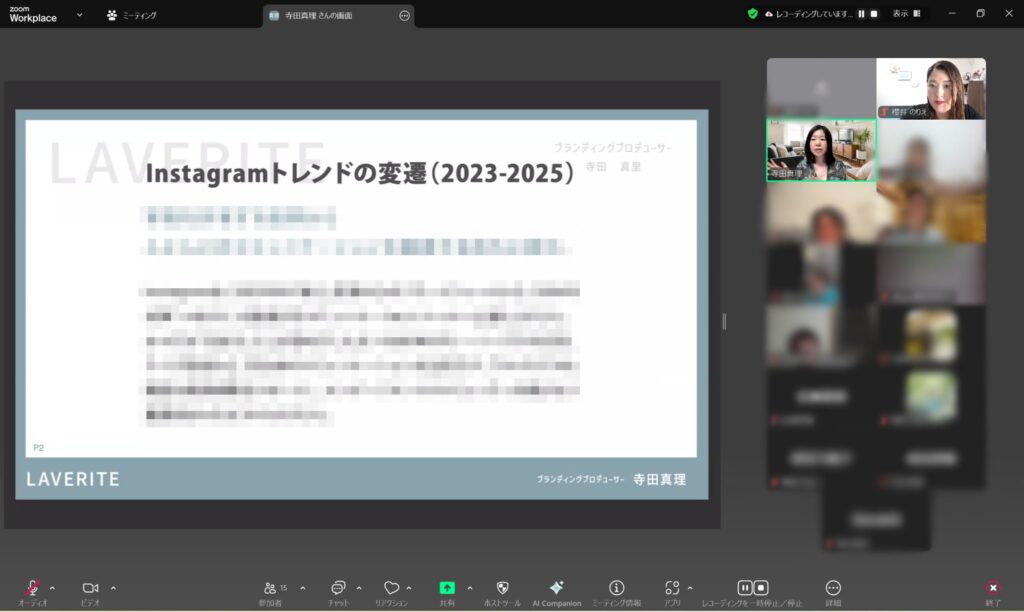1024x612 pixels.
Task: Open host tools shield icon
Action: click(502, 588)
